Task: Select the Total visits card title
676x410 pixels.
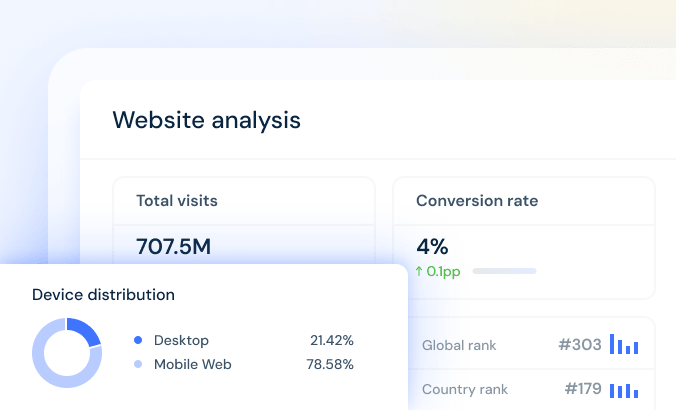Action: [x=177, y=201]
